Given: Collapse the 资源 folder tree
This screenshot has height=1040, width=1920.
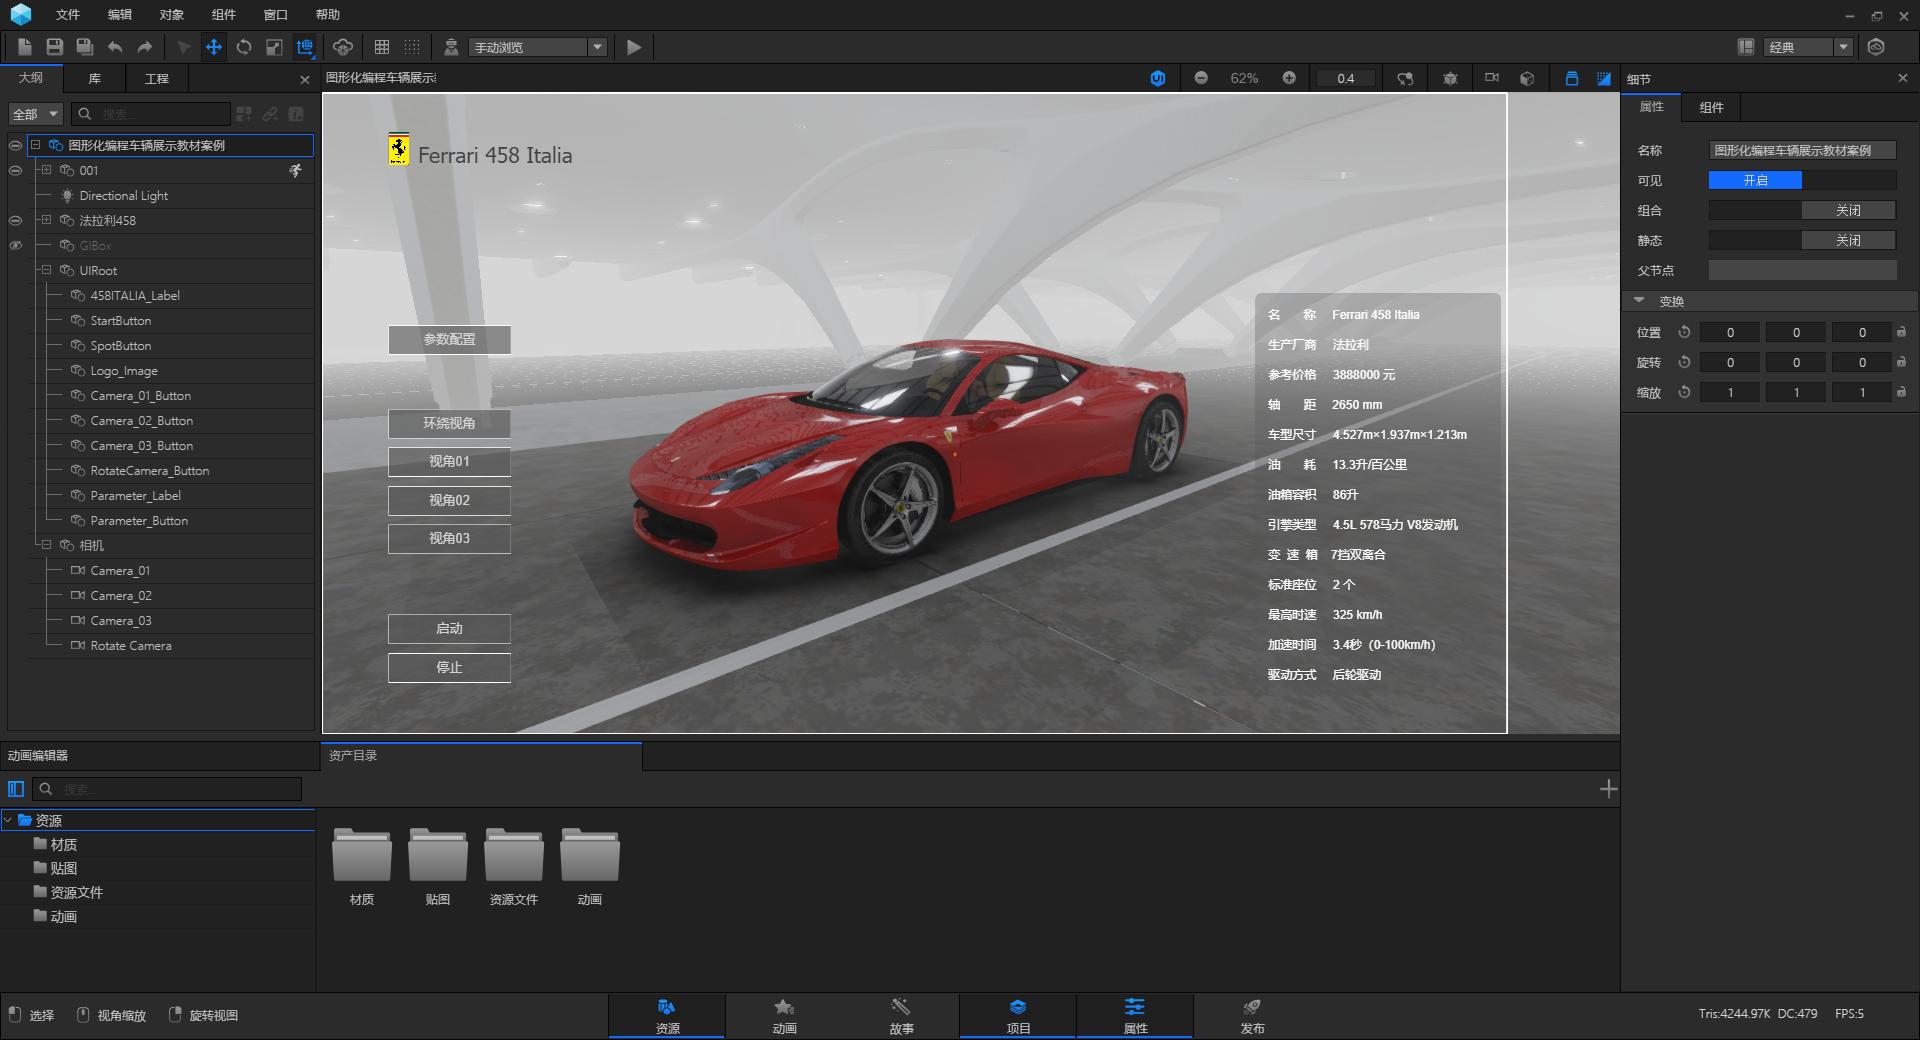Looking at the screenshot, I should [8, 820].
